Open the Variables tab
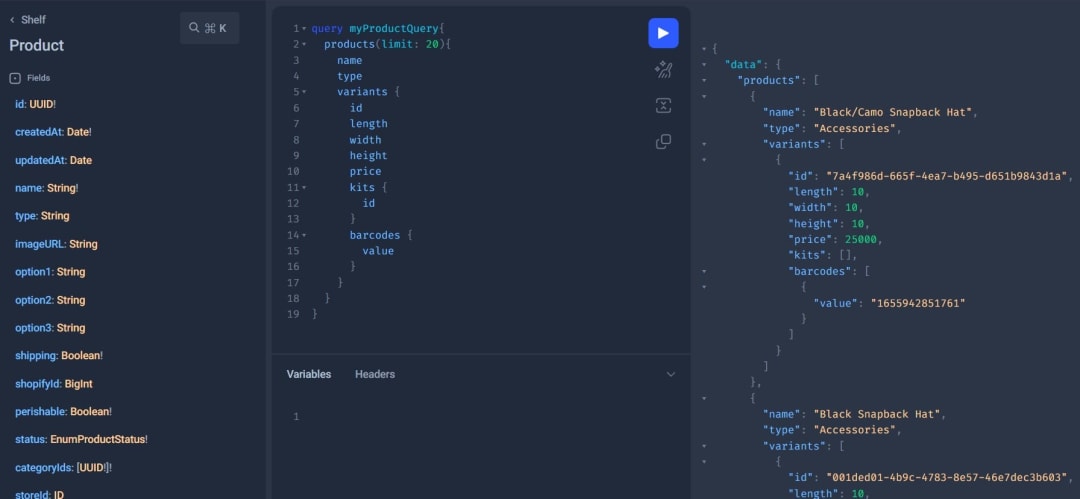1080x499 pixels. tap(309, 374)
